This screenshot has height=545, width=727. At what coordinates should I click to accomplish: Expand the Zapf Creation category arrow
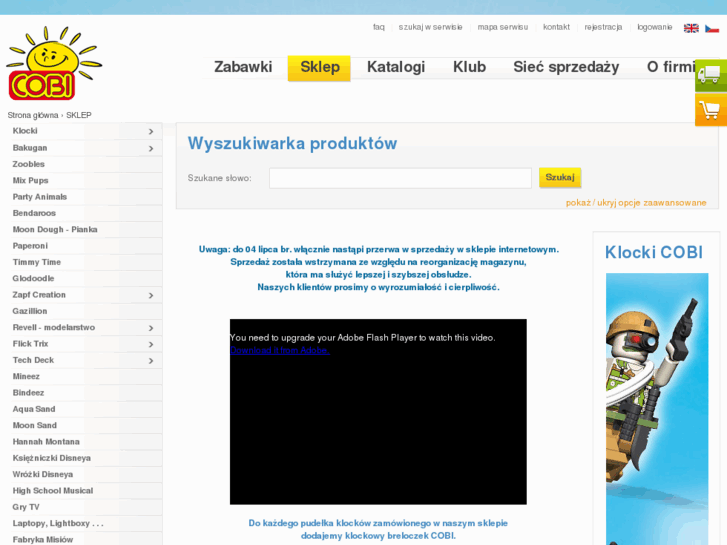click(151, 295)
